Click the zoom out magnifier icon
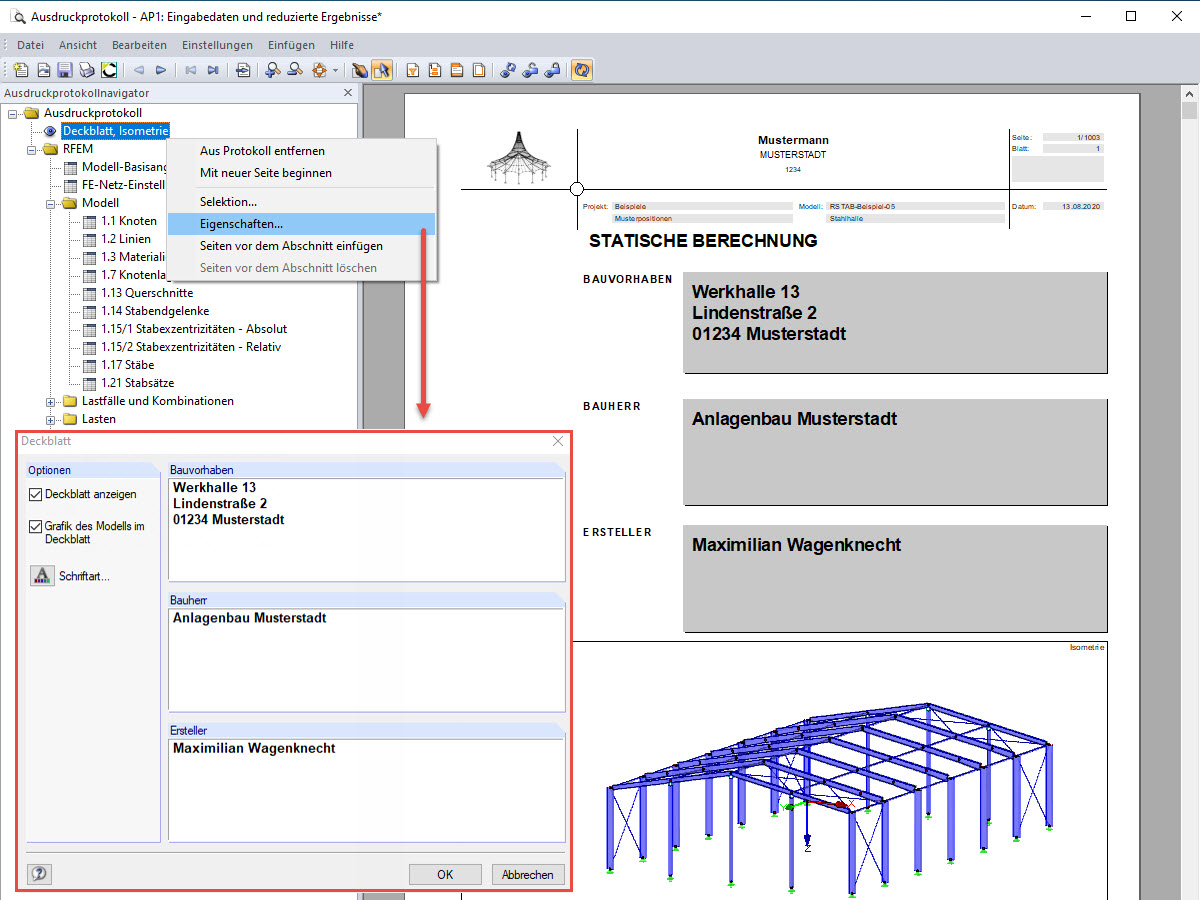The height and width of the screenshot is (900, 1200). pyautogui.click(x=295, y=70)
